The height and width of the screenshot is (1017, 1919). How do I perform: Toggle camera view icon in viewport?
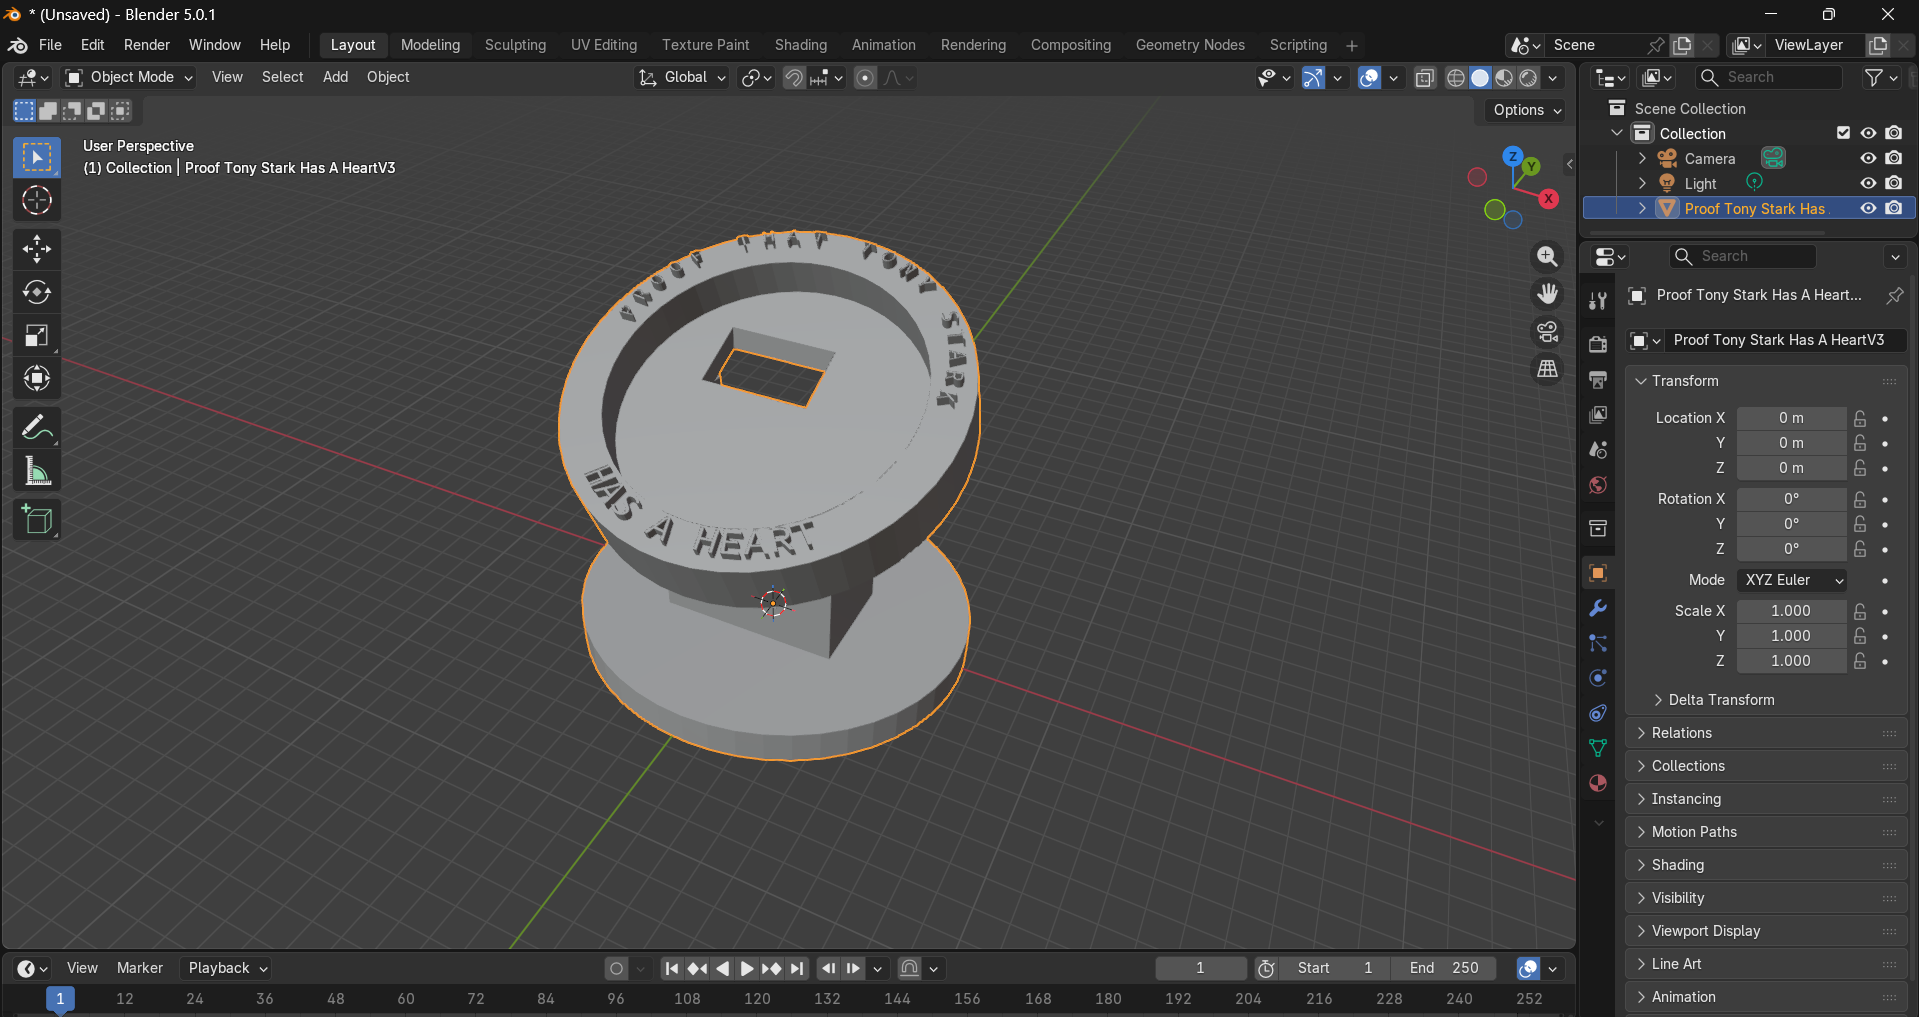coord(1547,331)
